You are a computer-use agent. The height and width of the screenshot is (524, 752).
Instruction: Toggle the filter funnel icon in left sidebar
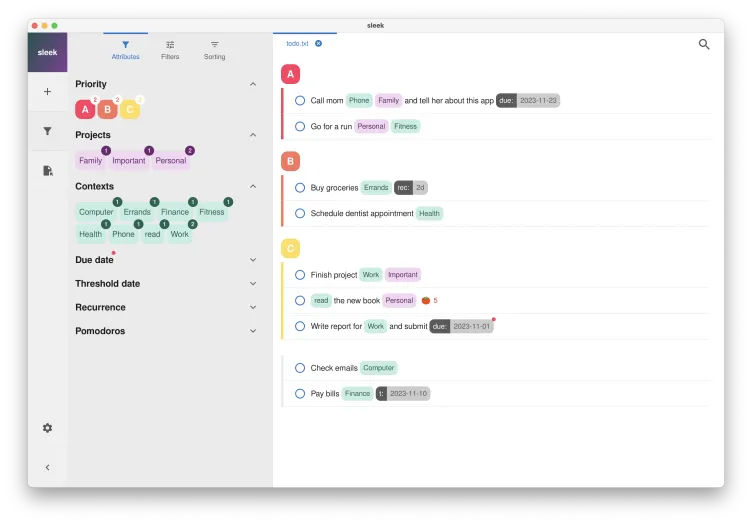(x=47, y=131)
